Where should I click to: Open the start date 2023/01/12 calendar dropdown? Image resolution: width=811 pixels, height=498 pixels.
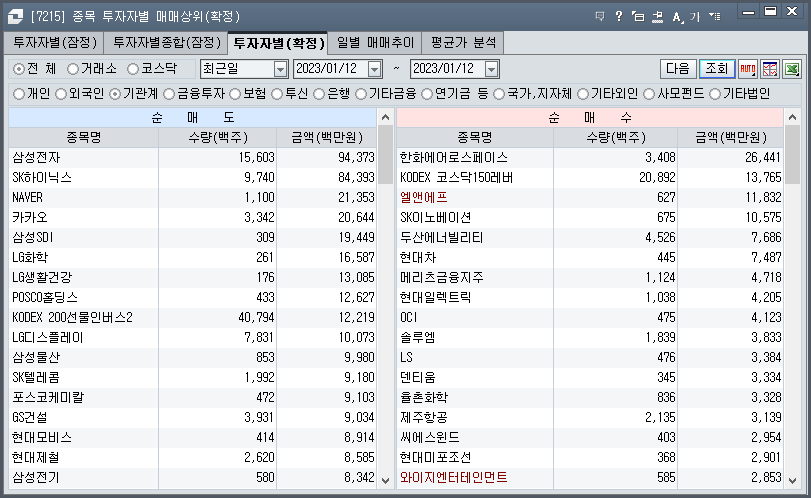[374, 69]
